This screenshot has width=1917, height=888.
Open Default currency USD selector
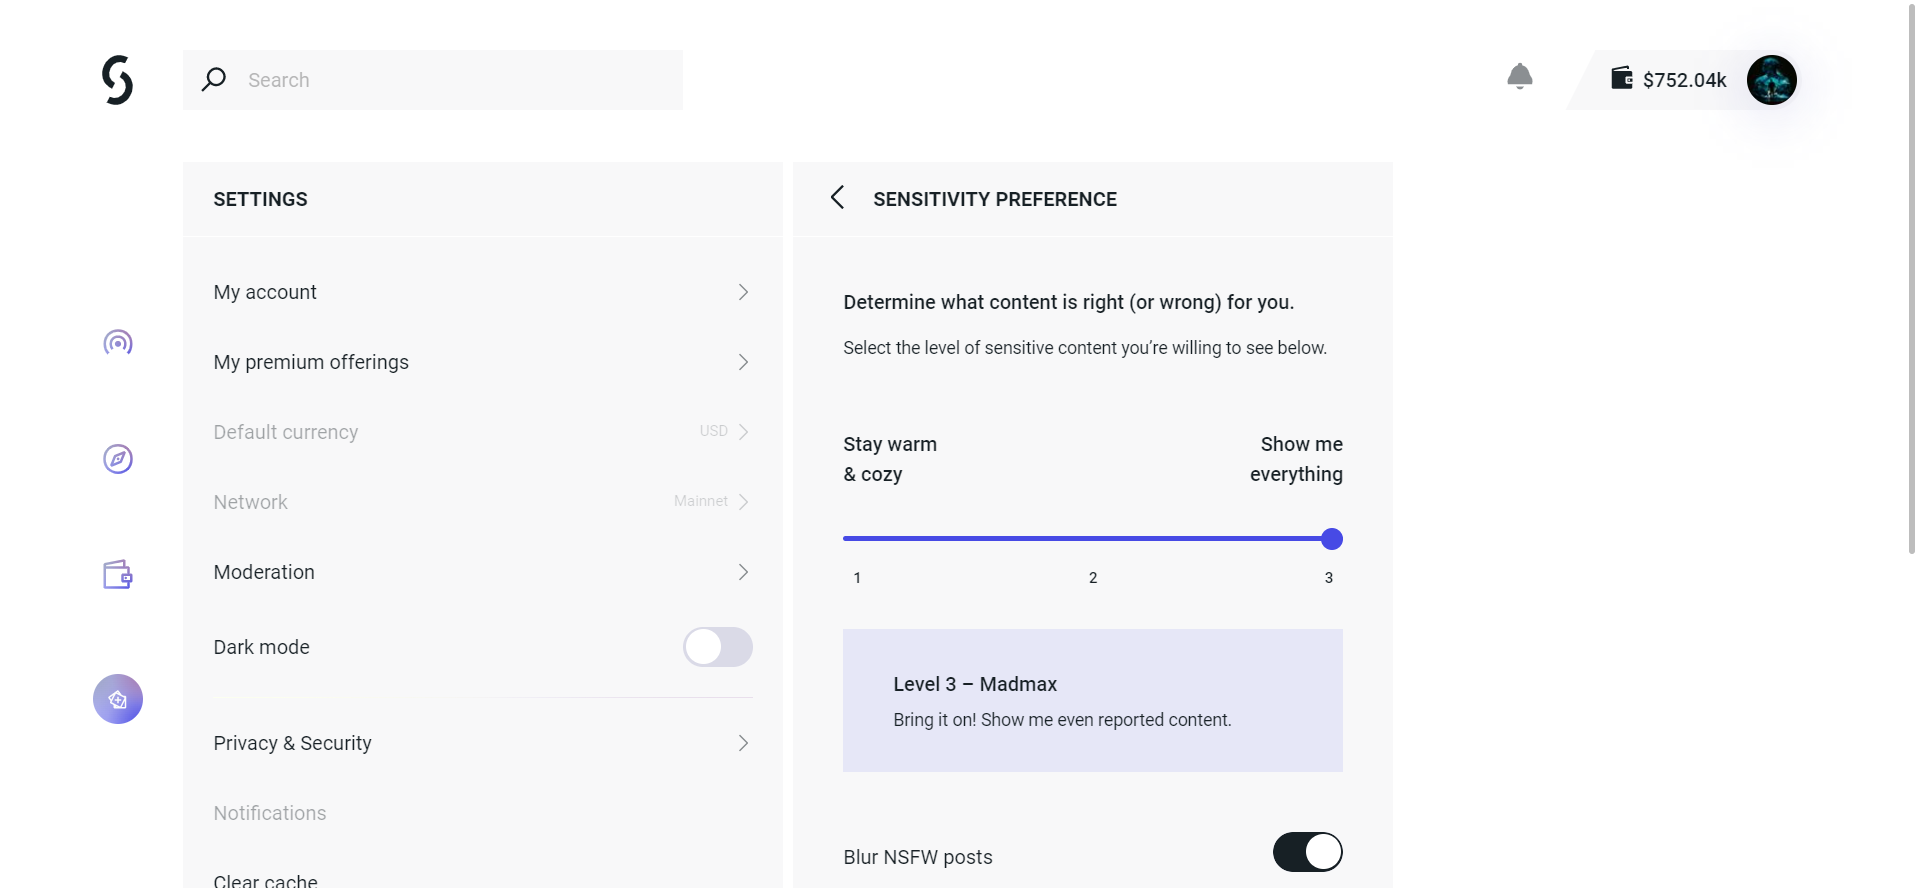click(724, 432)
